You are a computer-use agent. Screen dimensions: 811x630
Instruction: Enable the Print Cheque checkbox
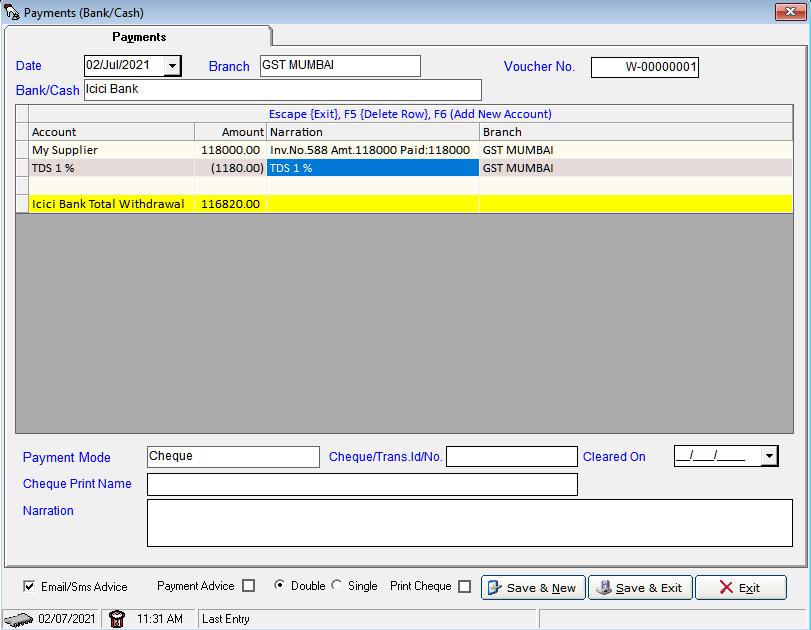point(464,587)
